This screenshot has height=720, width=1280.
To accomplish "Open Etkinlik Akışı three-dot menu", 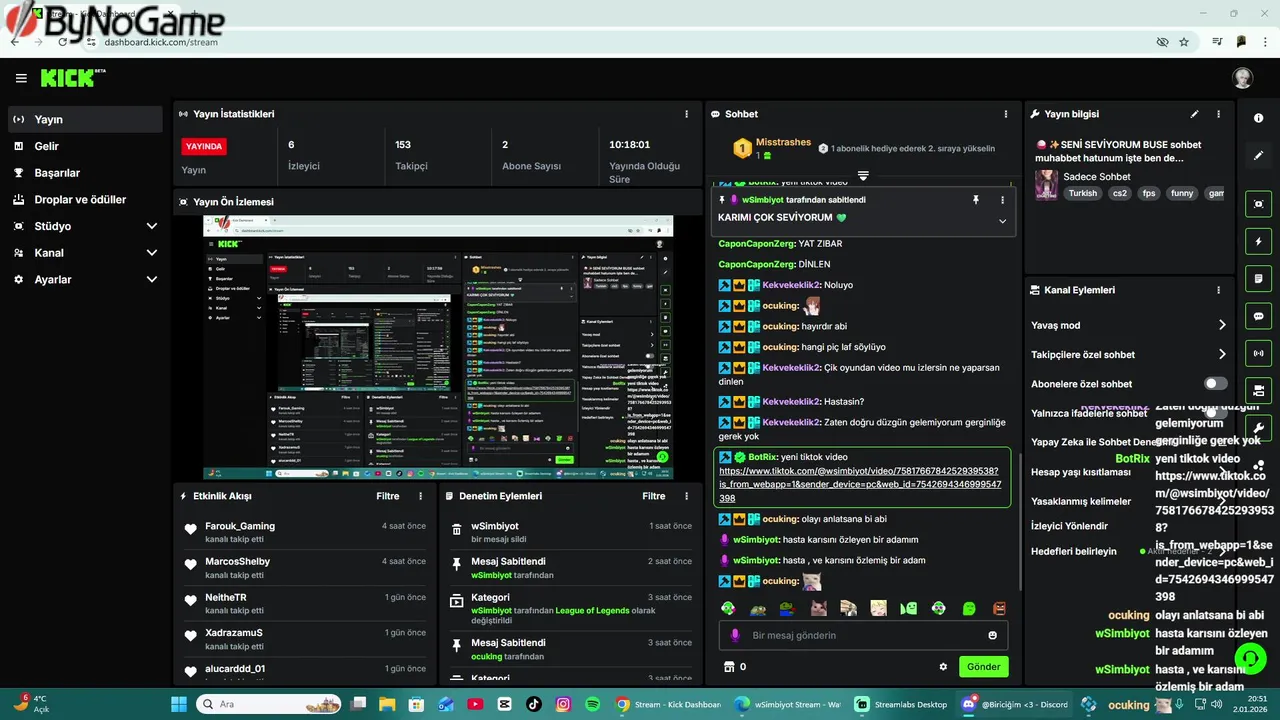I will [x=420, y=496].
